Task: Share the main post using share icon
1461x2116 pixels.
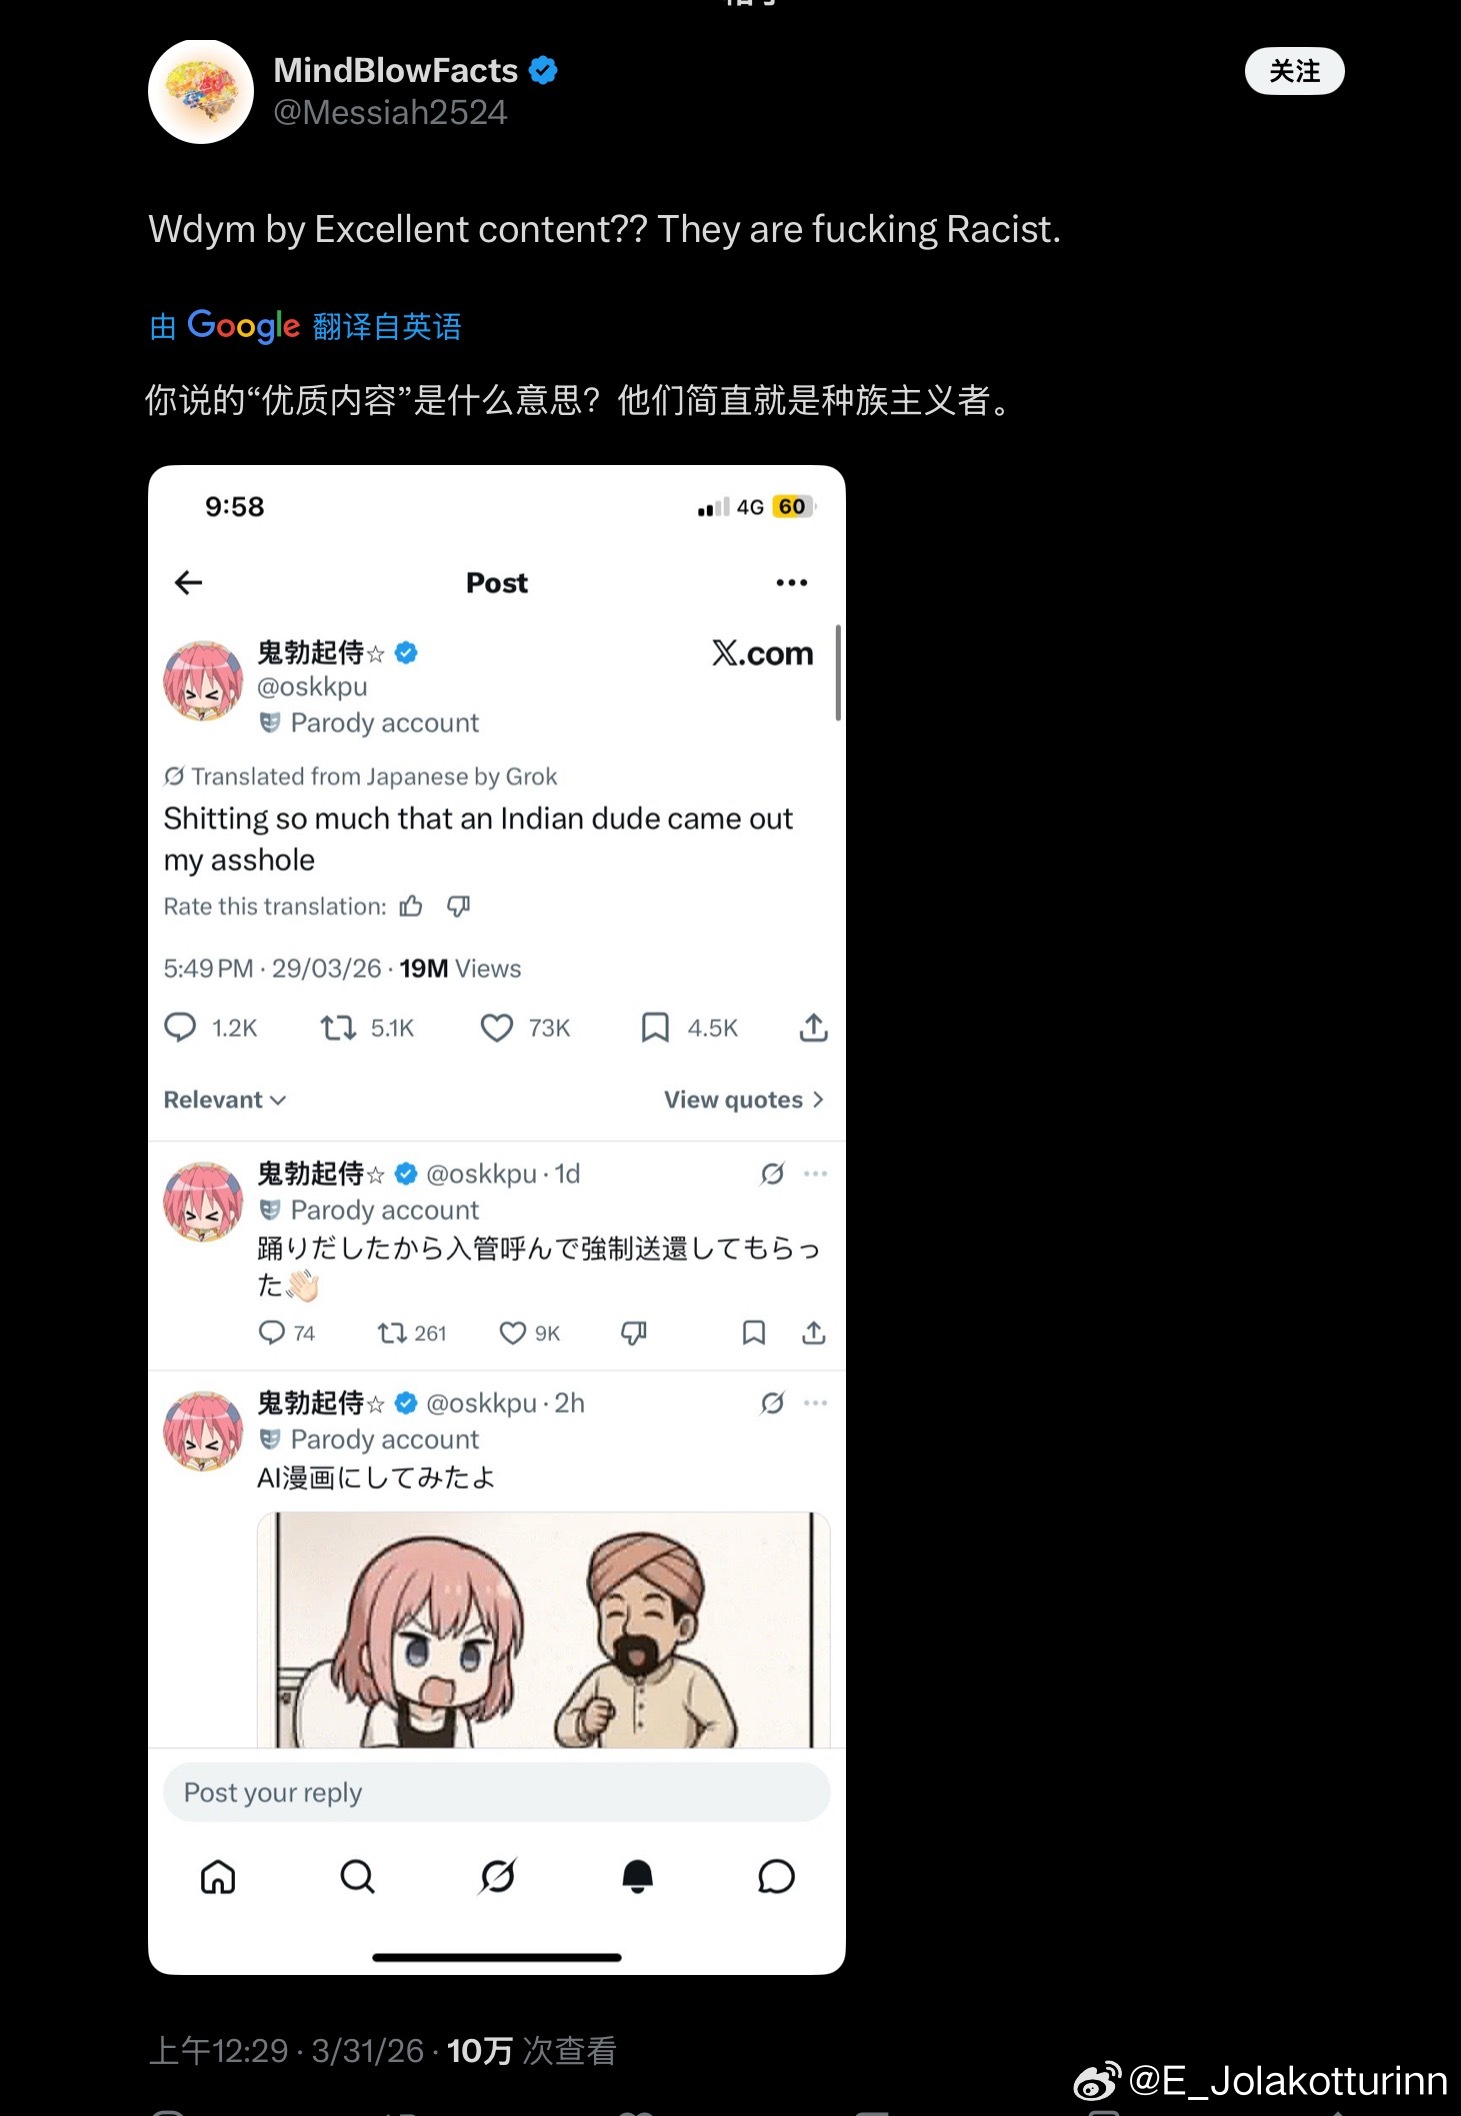Action: click(813, 1028)
